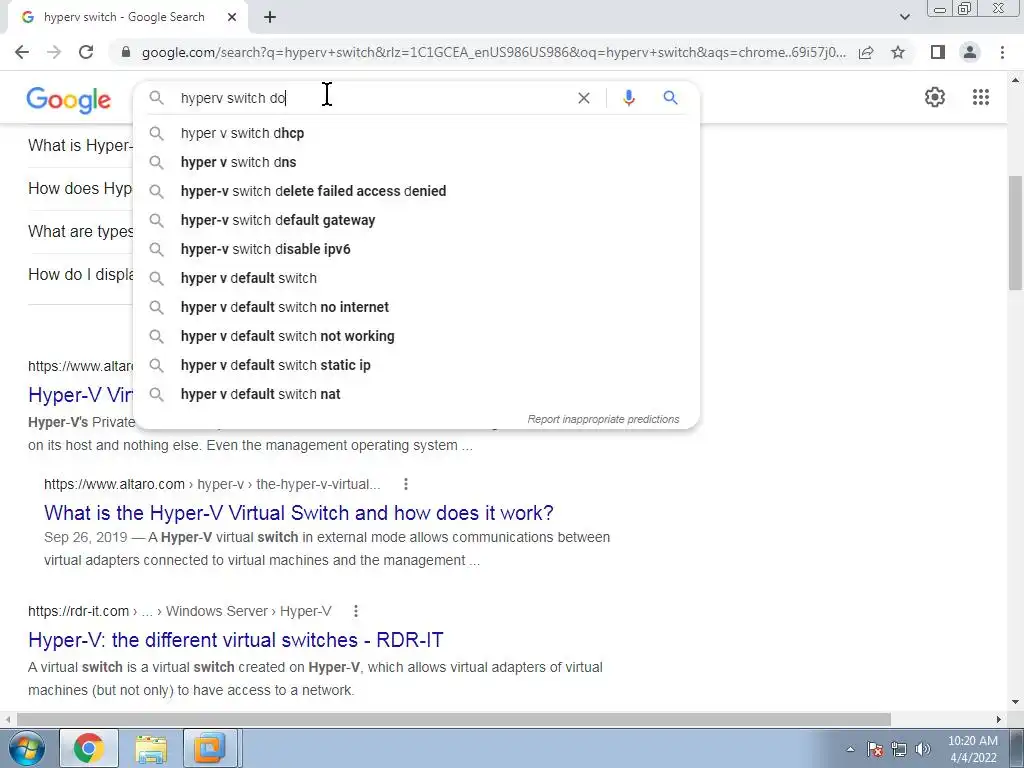Clear the search box with X icon
Screen dimensions: 1024x768
pos(584,98)
